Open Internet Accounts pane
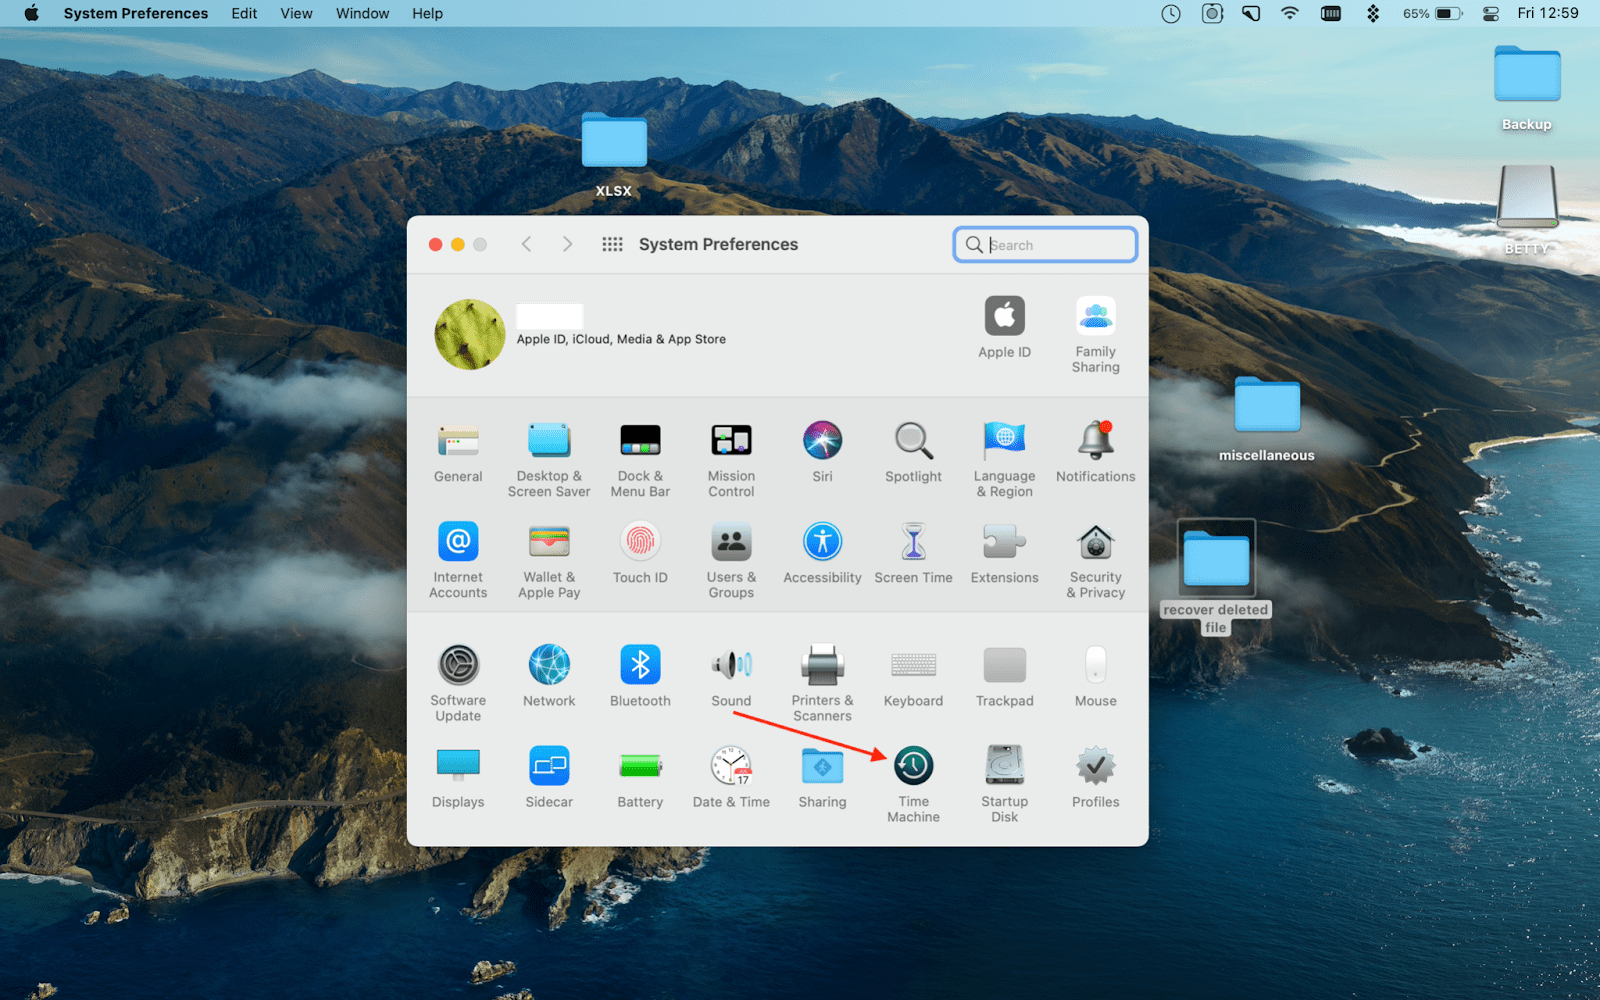1600x1000 pixels. (x=458, y=561)
